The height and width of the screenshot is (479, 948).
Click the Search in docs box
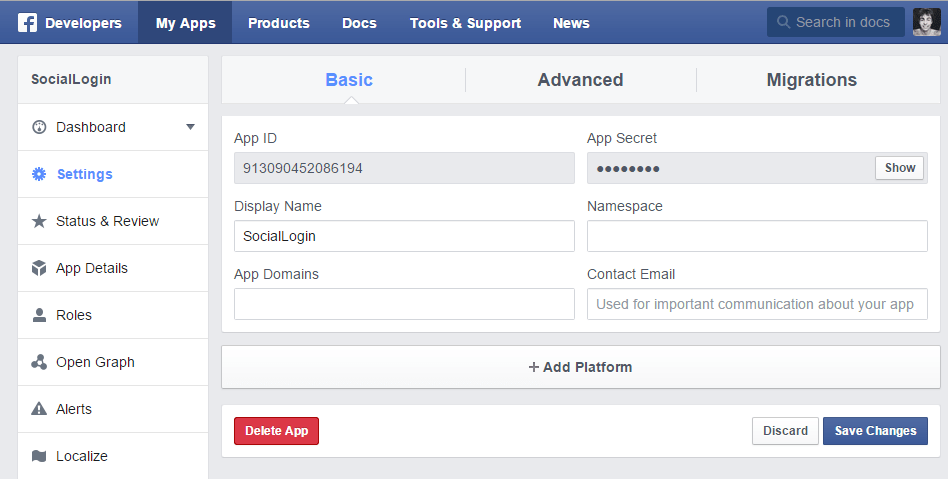coord(835,22)
